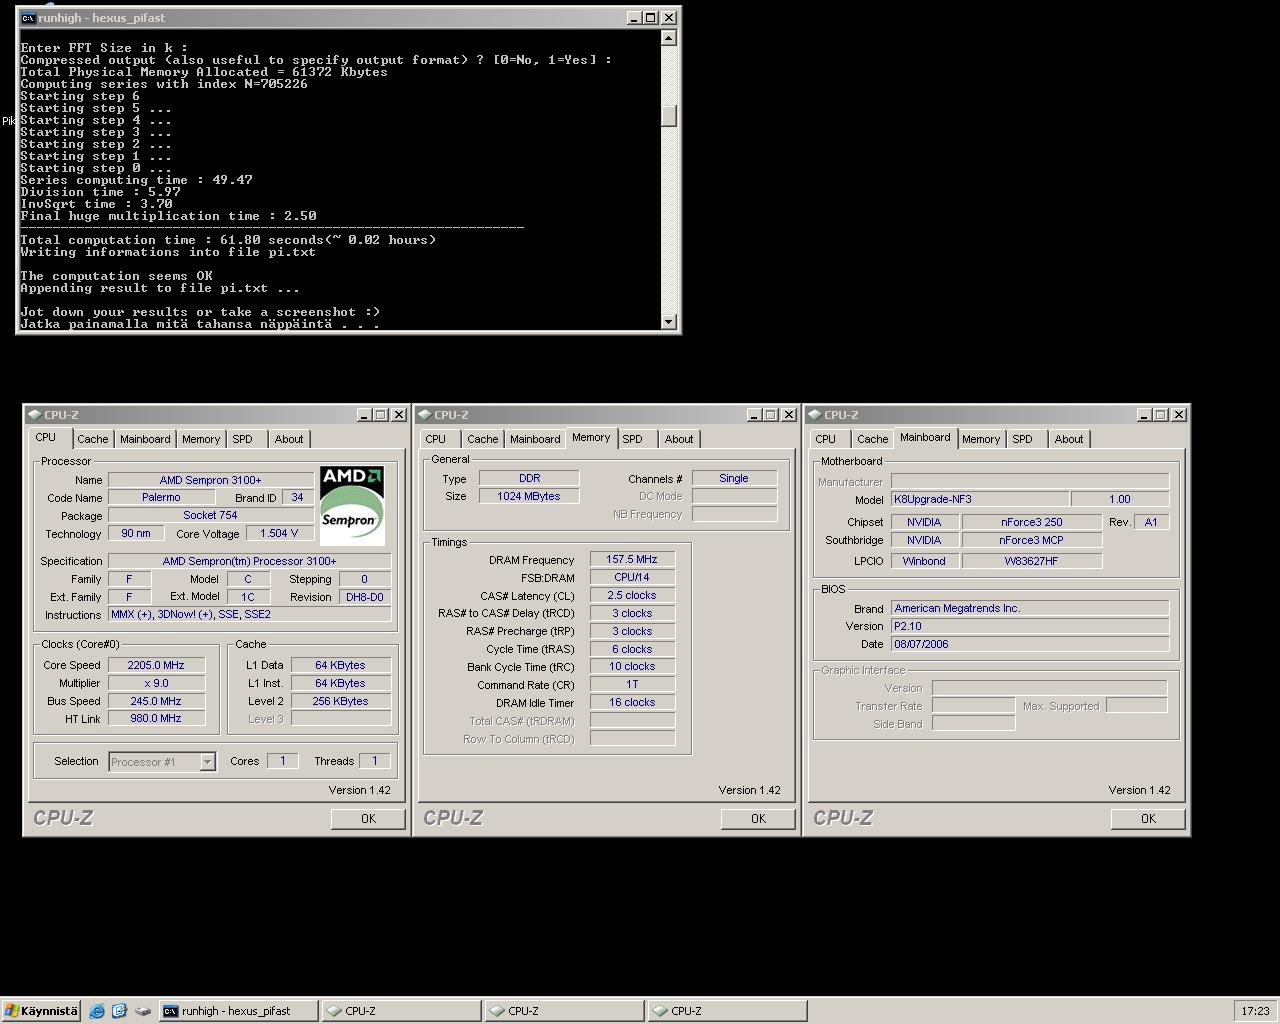This screenshot has width=1280, height=1024.
Task: Click the Mainboard CPU-Z window title icon
Action: (x=814, y=415)
